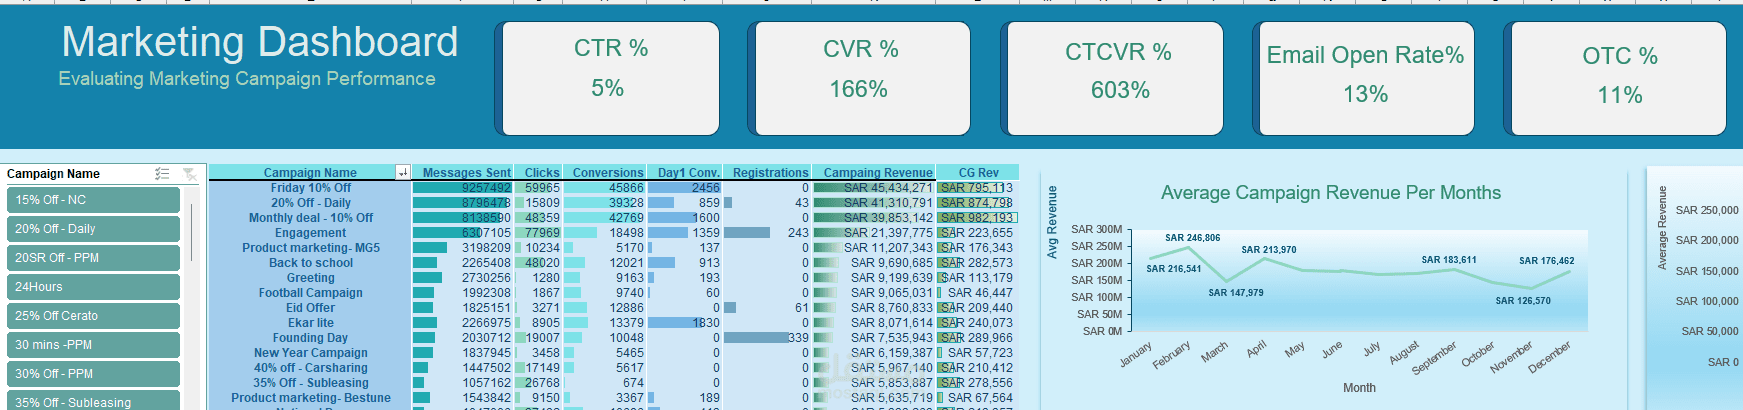Select slicer item 15% Off - NC
Image resolution: width=1743 pixels, height=410 pixels.
click(93, 200)
